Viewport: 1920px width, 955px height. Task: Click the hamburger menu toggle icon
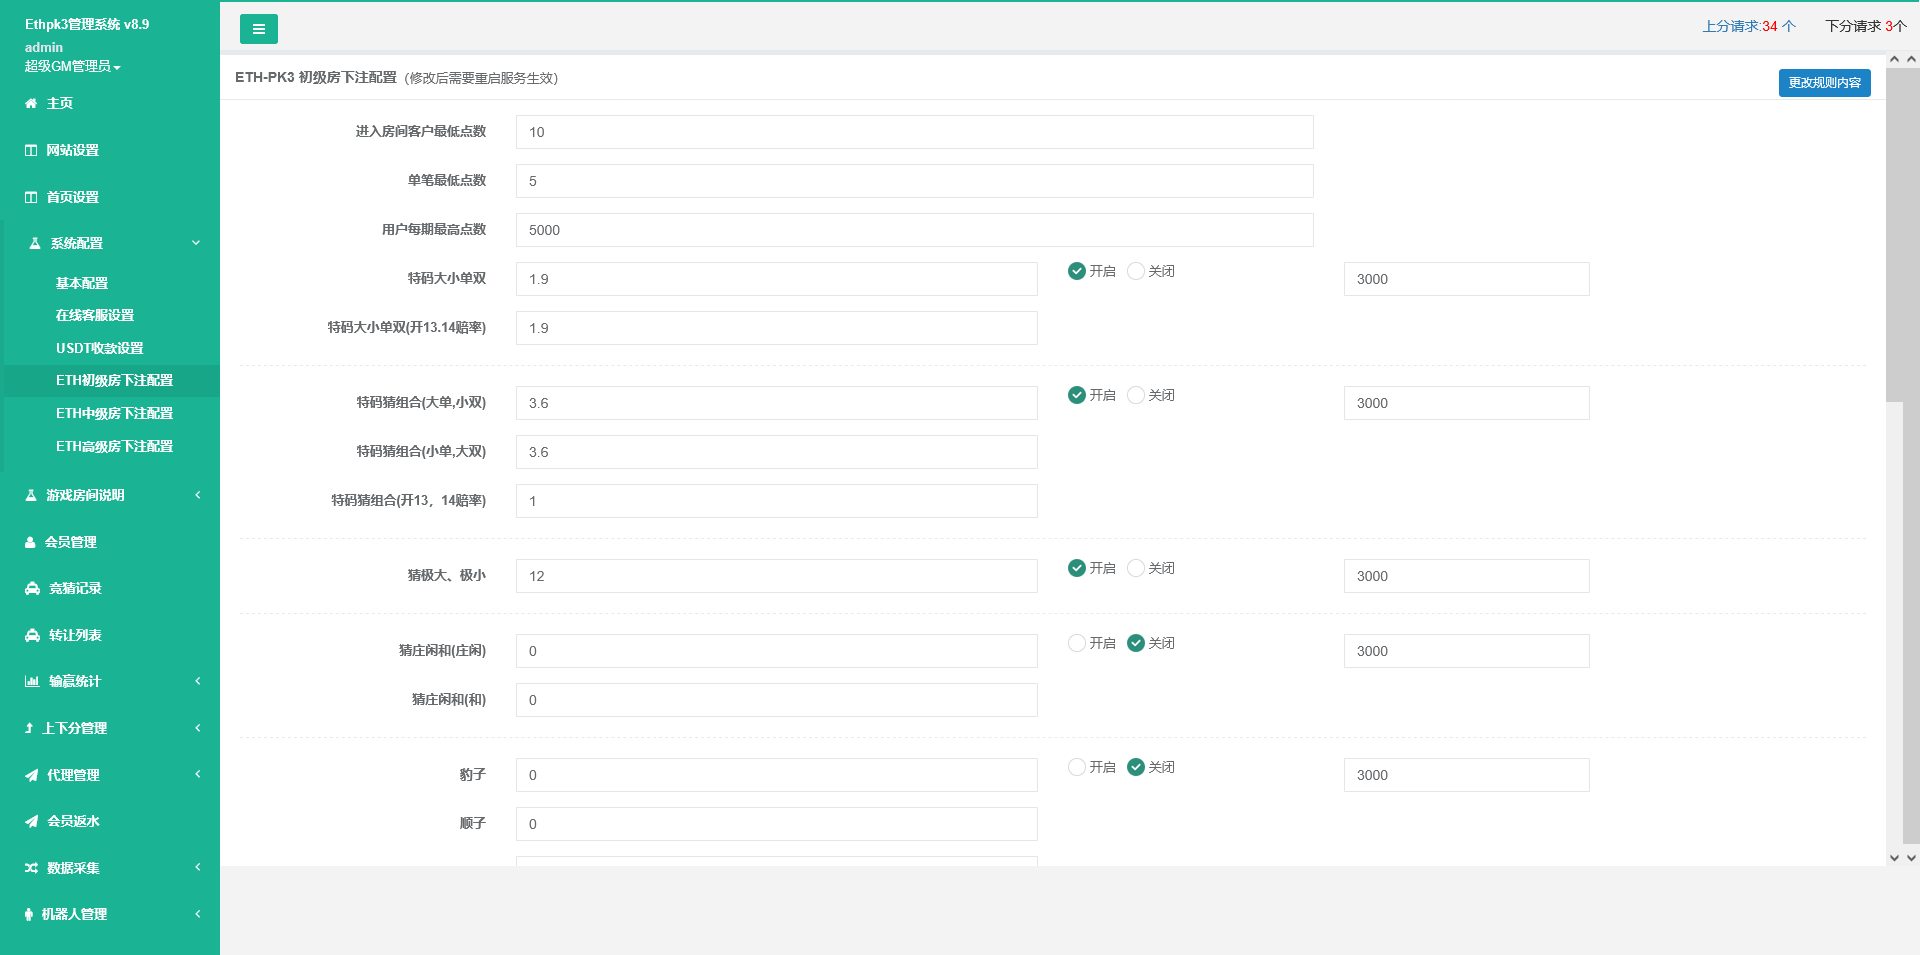point(258,29)
